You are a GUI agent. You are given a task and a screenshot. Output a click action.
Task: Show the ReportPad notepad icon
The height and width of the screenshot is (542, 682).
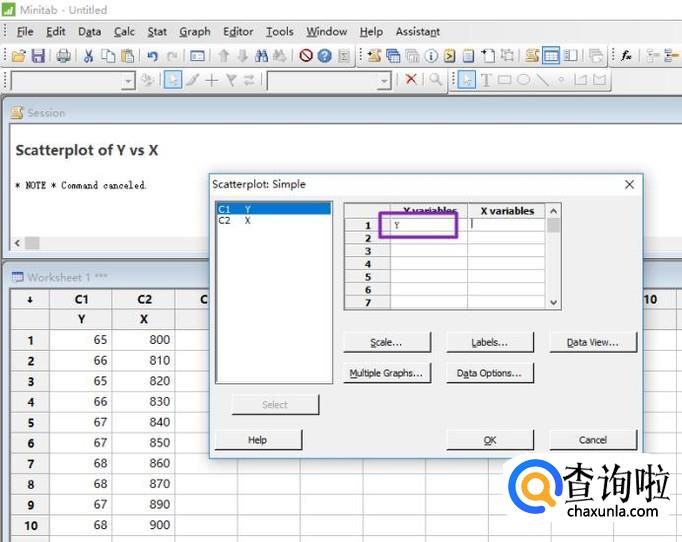point(468,56)
